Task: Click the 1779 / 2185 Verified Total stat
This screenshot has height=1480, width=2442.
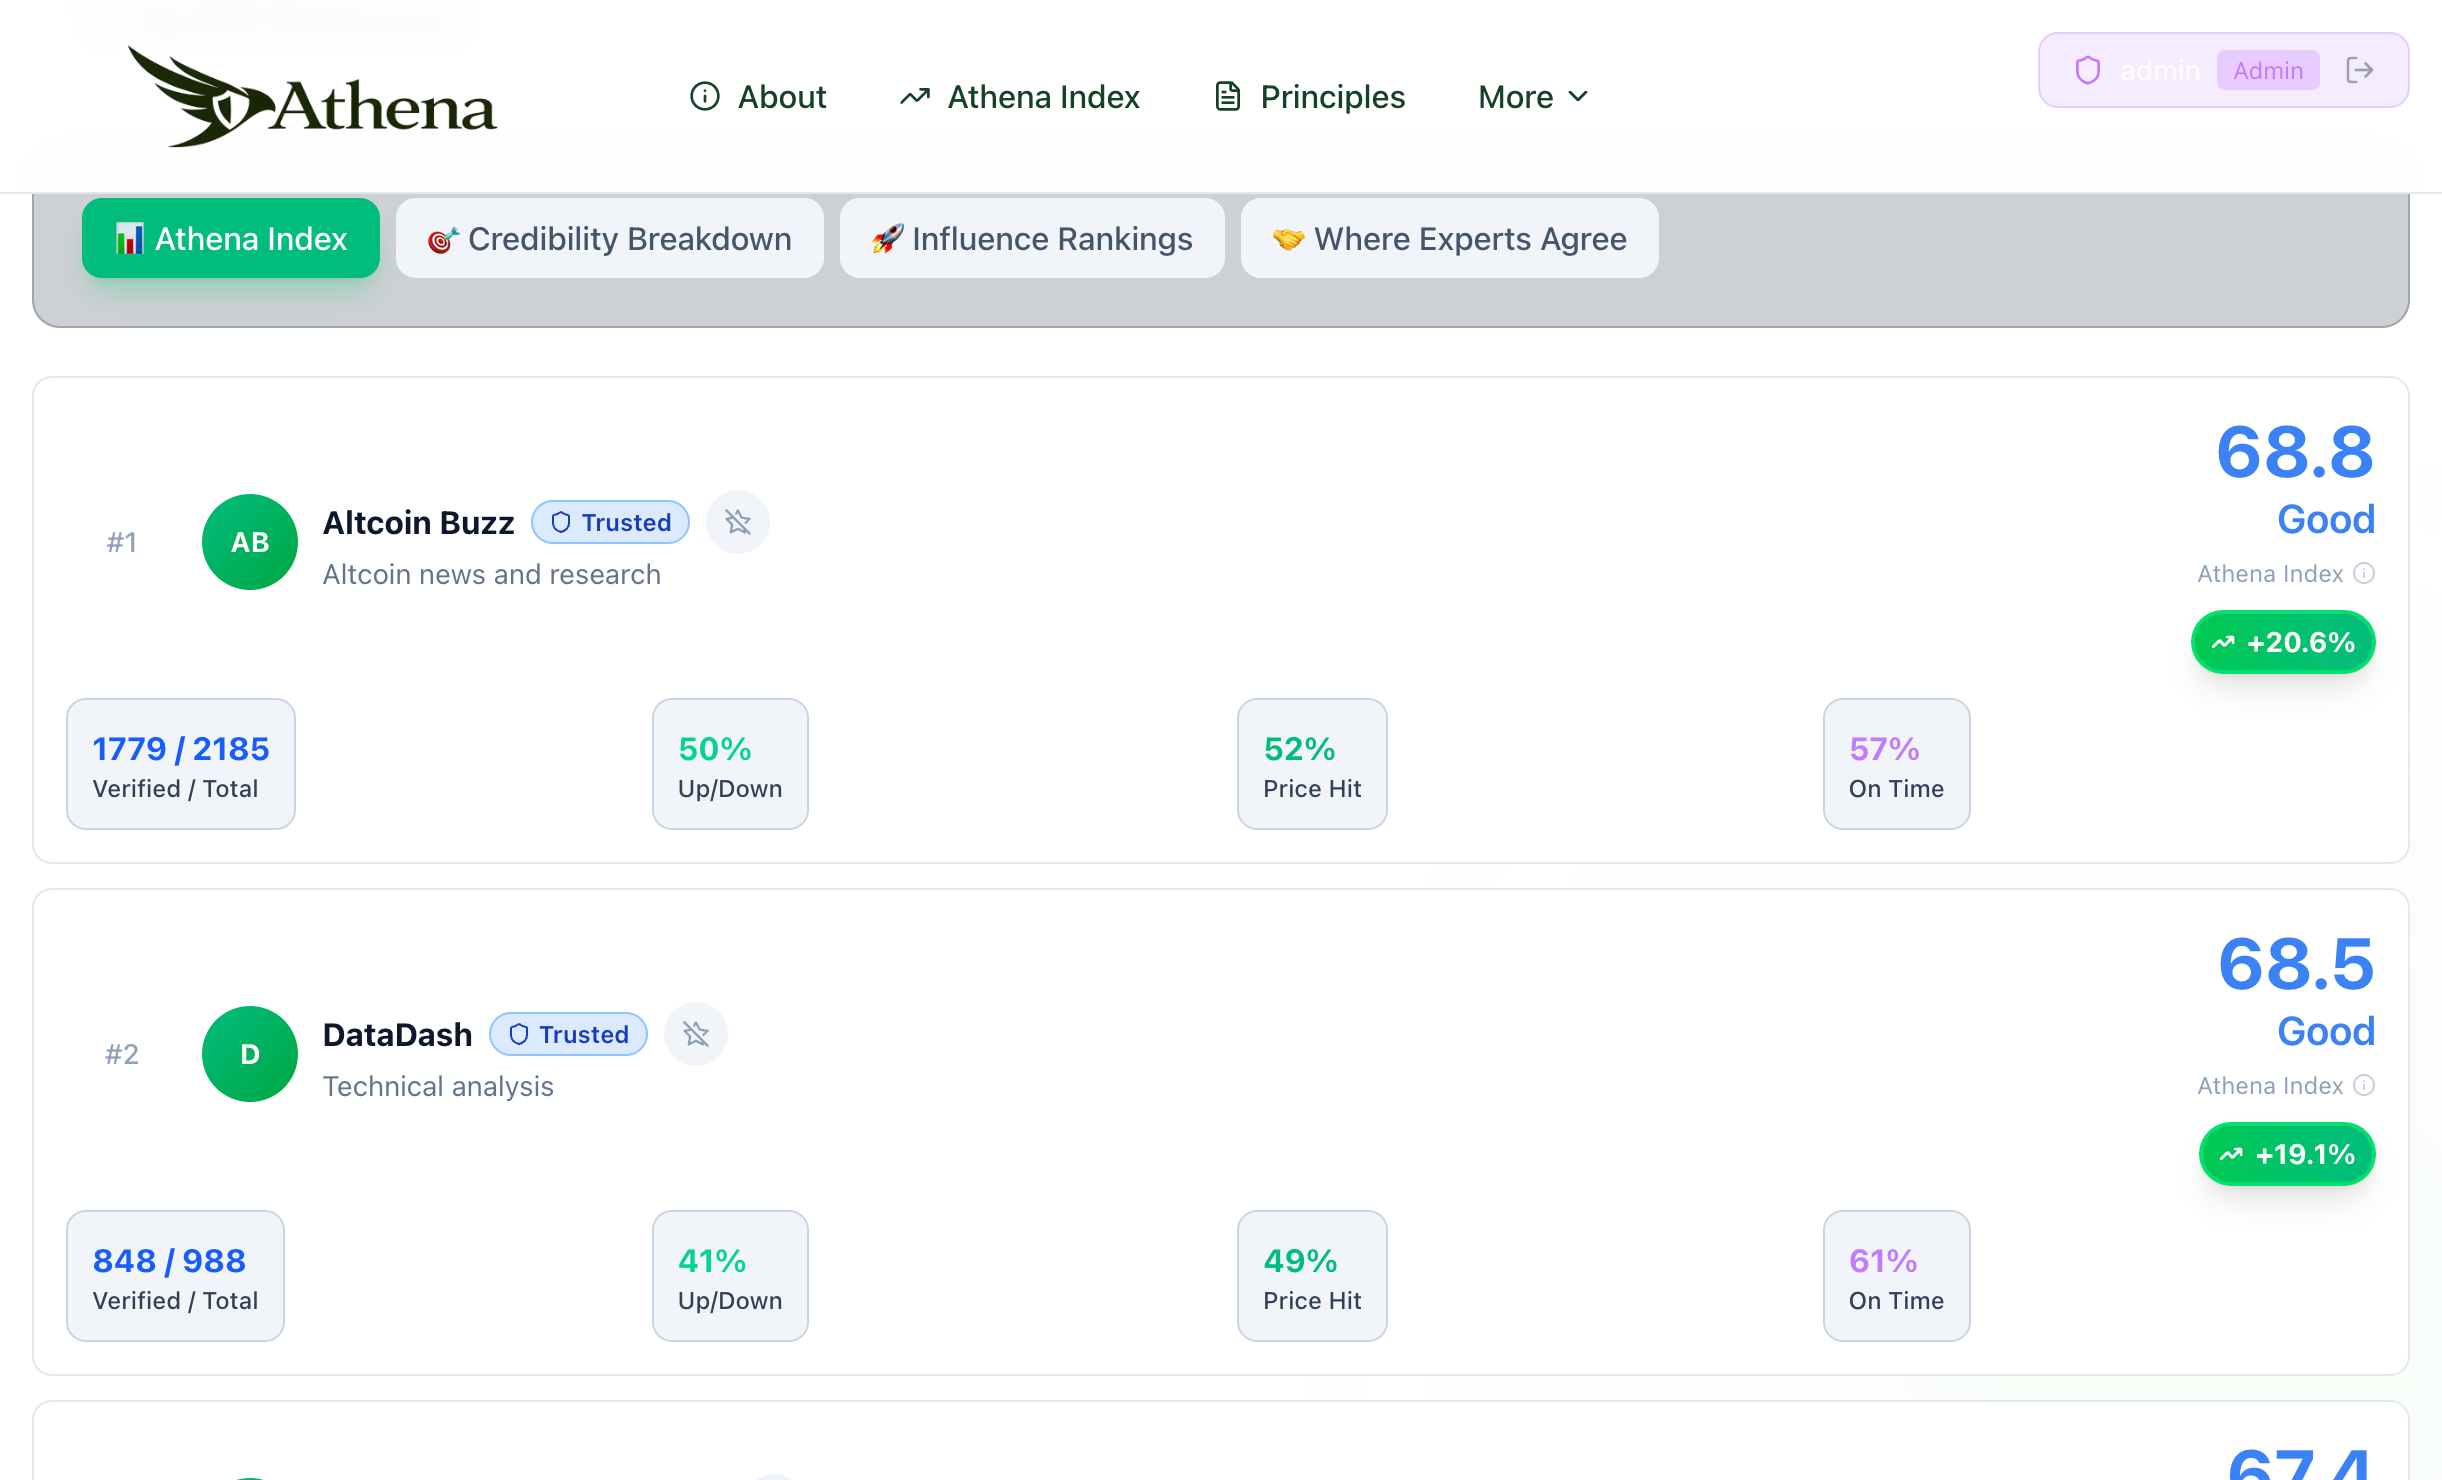Action: coord(181,765)
